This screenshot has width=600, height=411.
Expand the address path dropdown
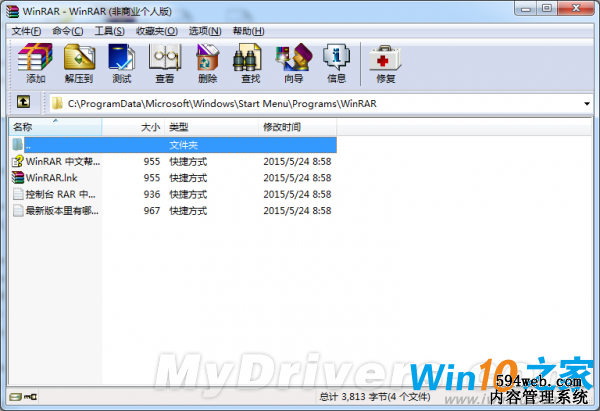click(x=587, y=104)
